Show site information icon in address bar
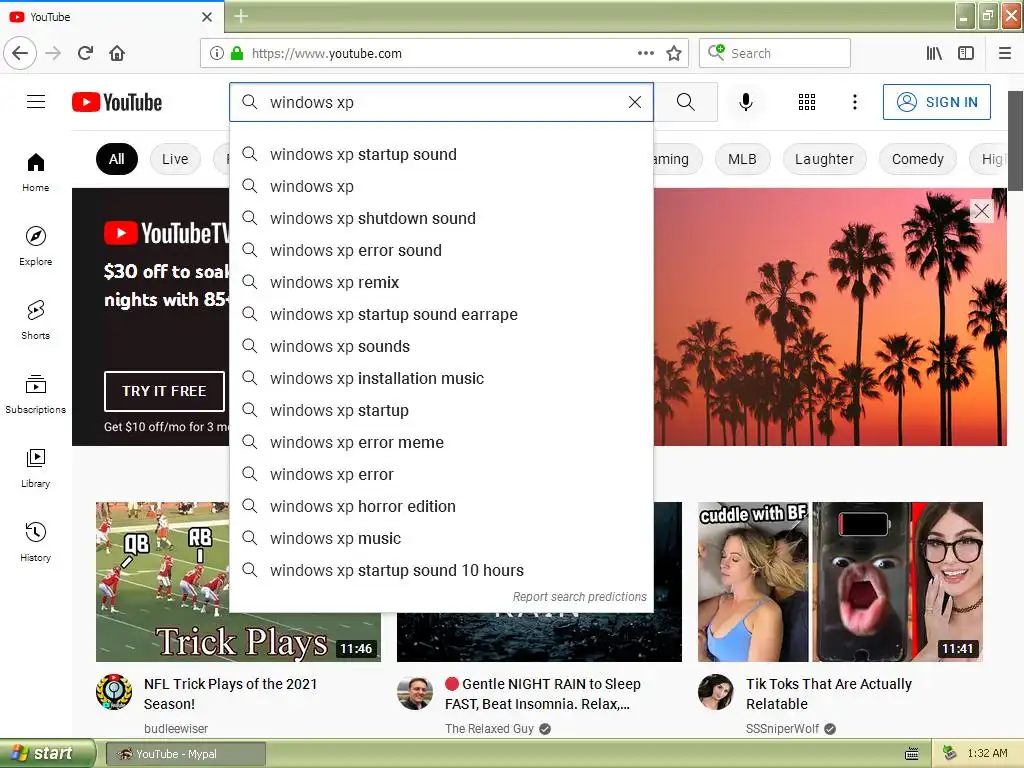 tap(217, 53)
